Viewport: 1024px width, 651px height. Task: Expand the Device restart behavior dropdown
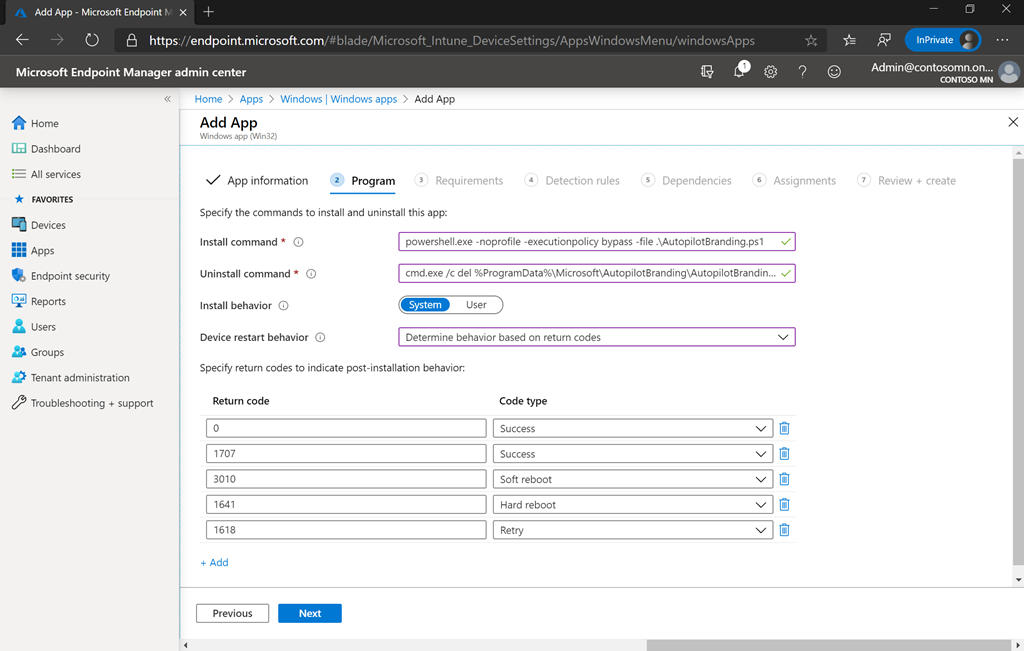click(596, 338)
